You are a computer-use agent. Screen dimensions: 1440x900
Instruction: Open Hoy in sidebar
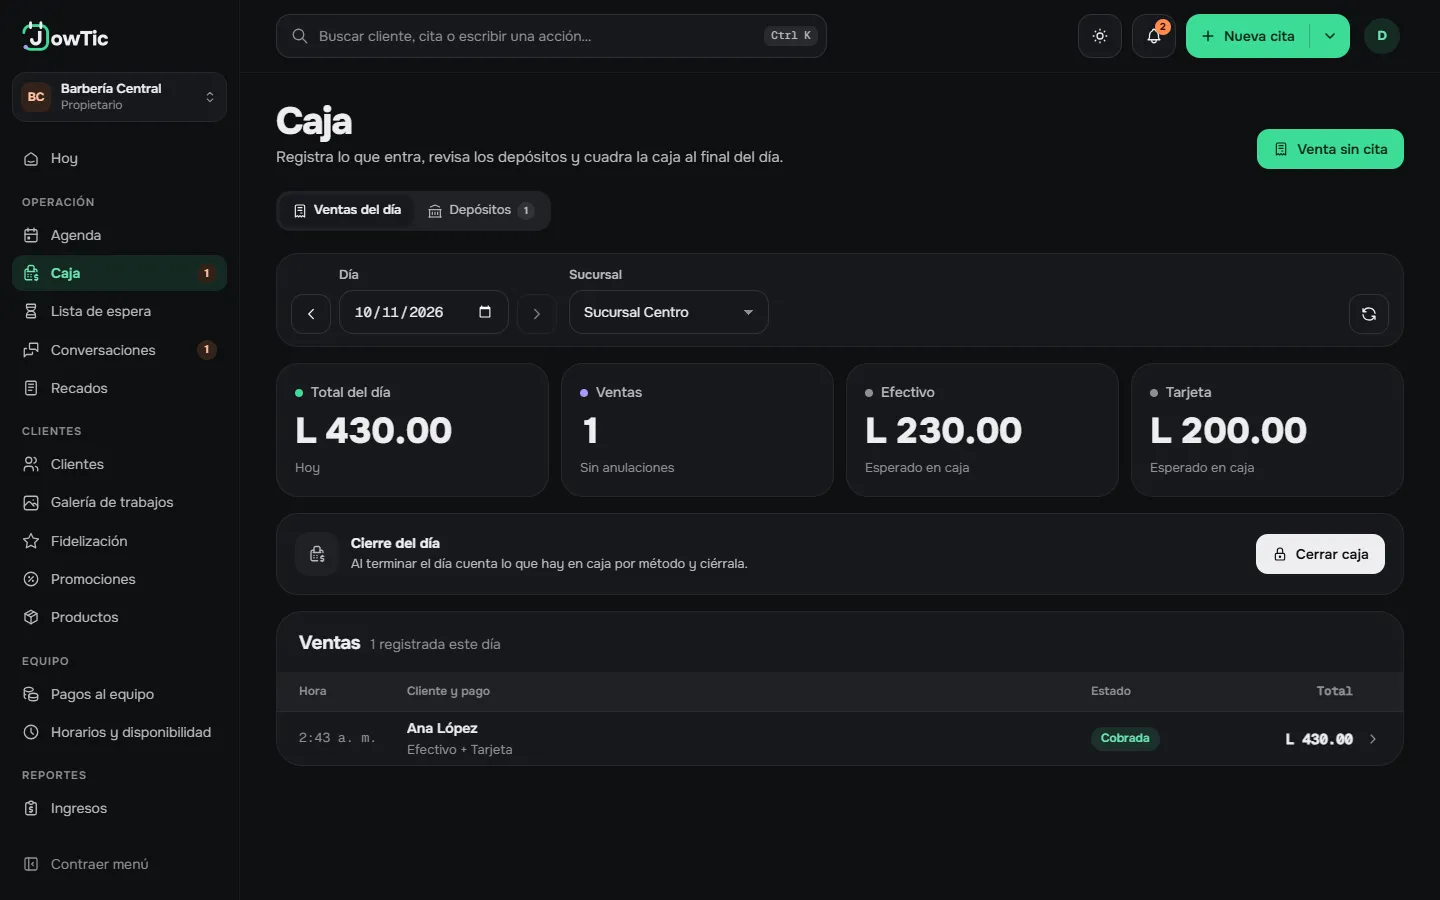pos(119,158)
